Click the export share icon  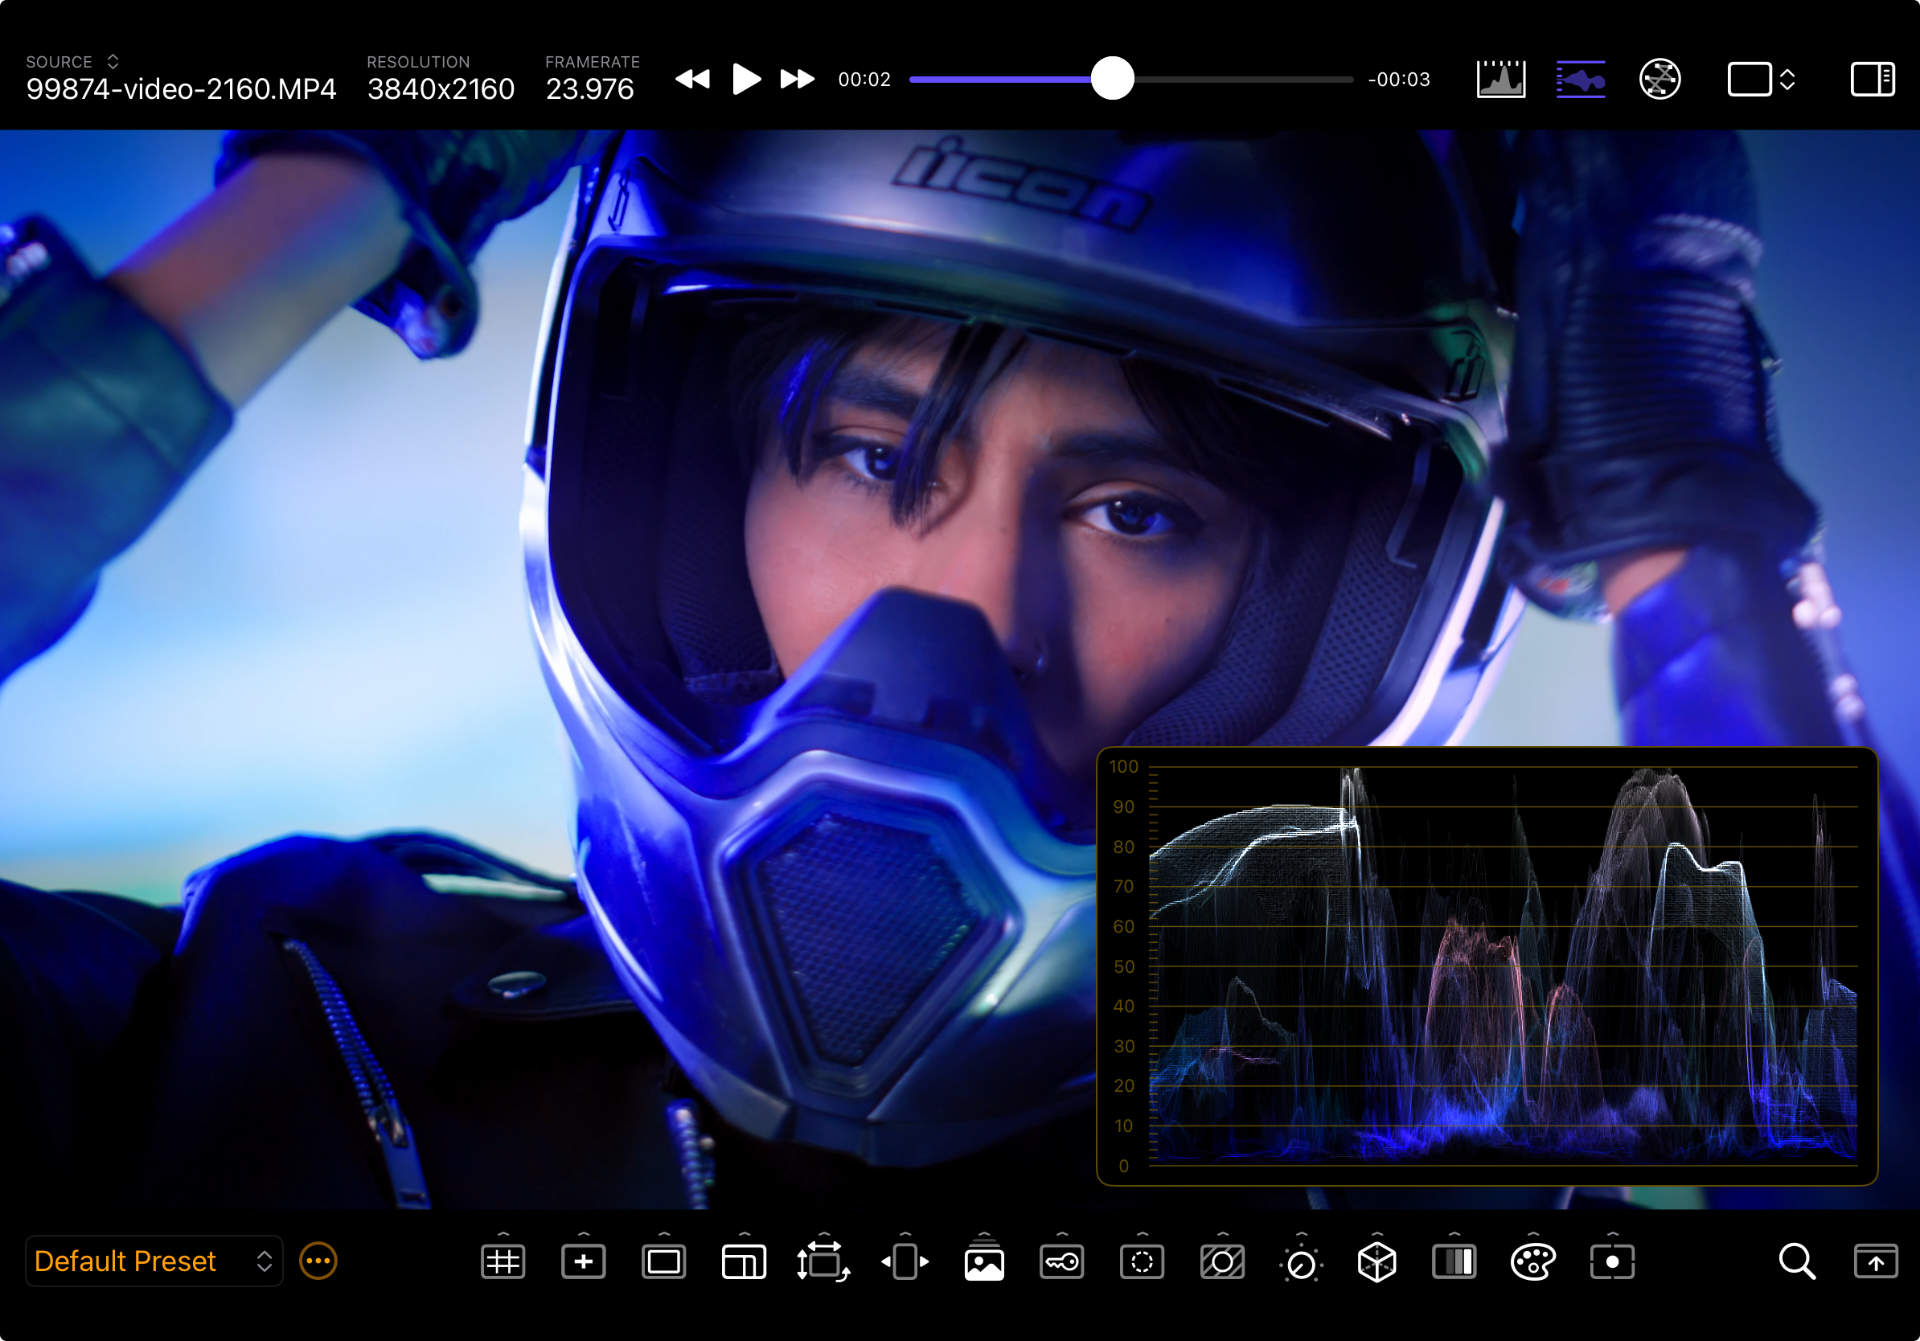click(1875, 1262)
